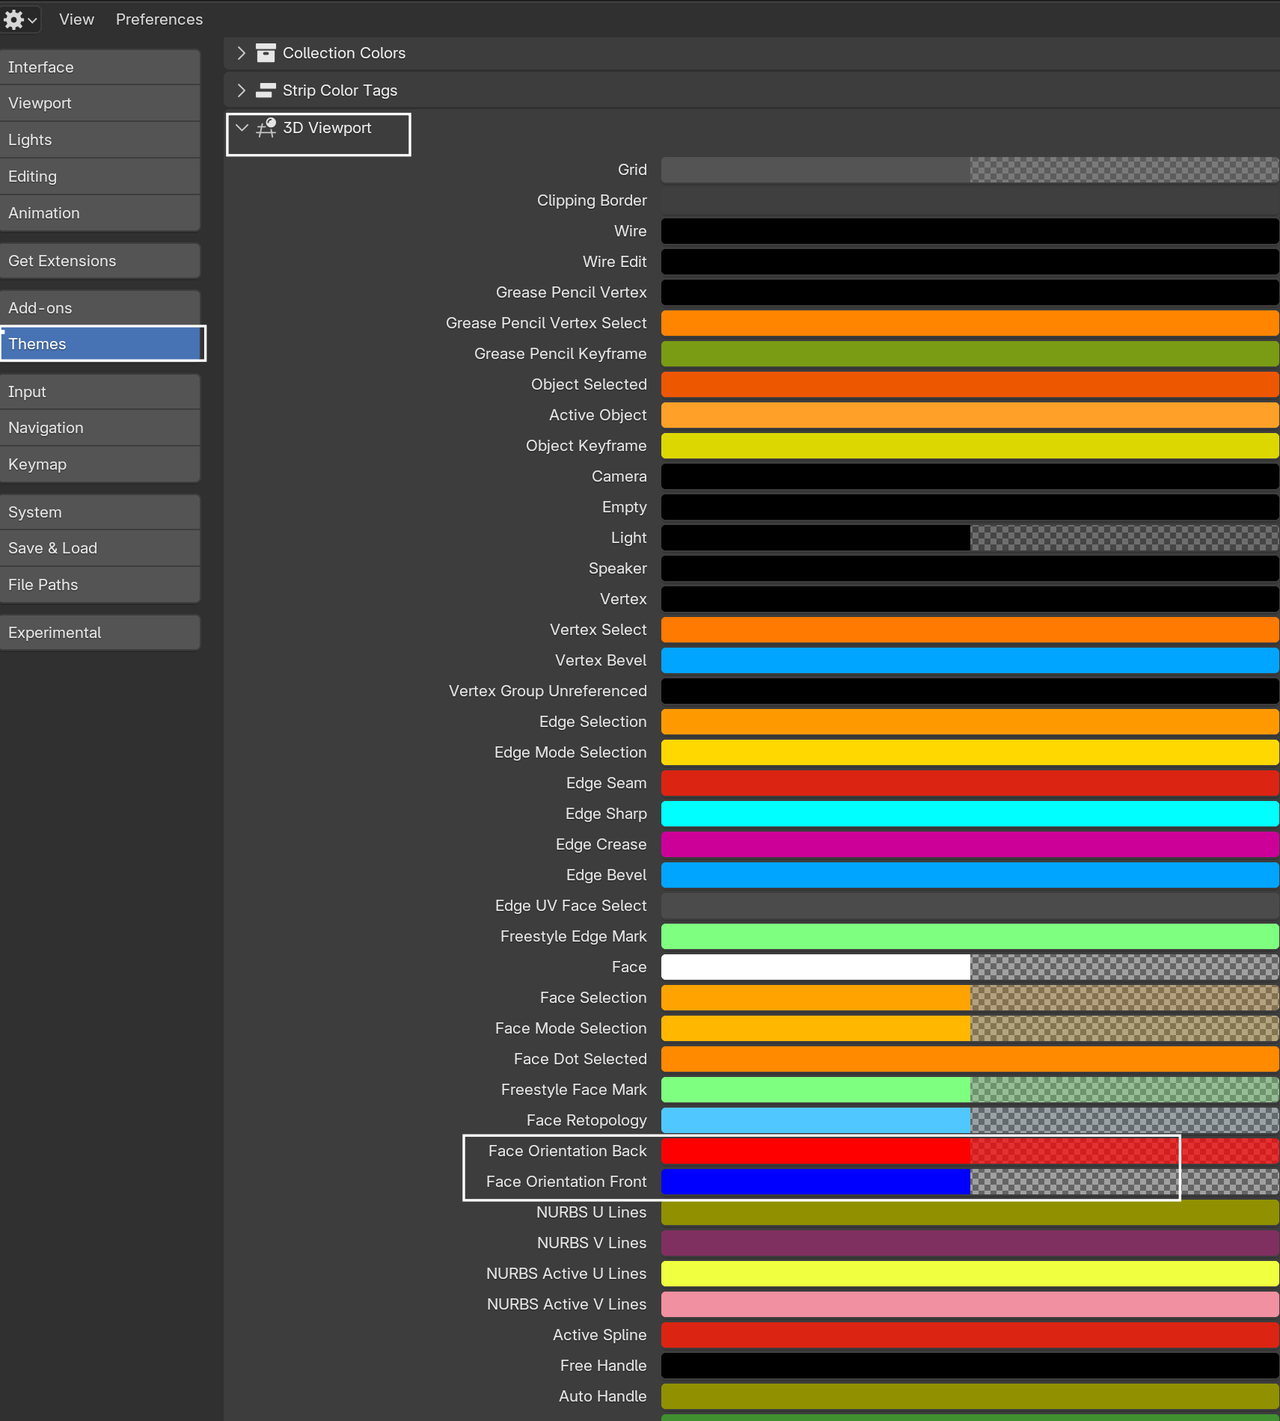Switch to the Animation section
This screenshot has height=1421, width=1280.
coord(100,213)
